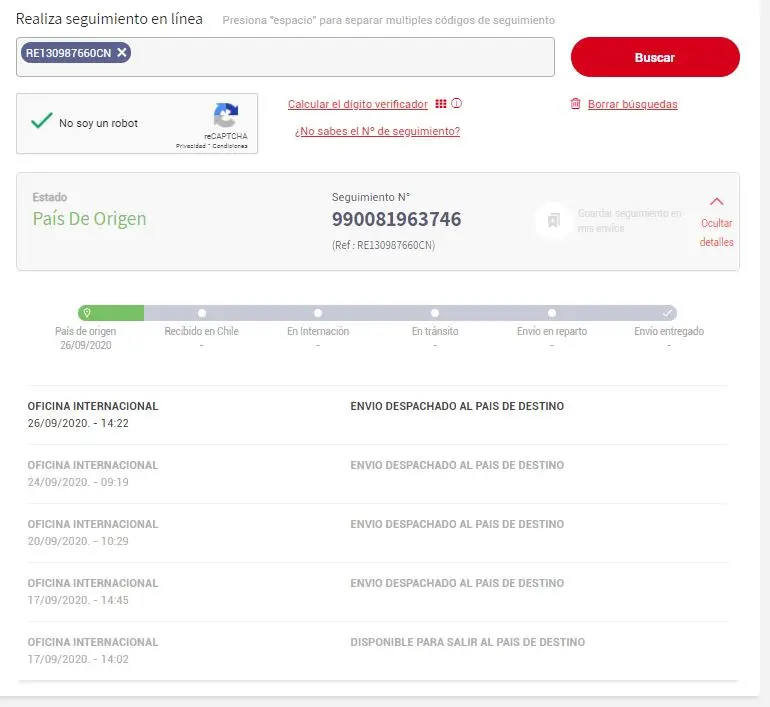Click the reCAPTCHA logo
The height and width of the screenshot is (707, 770).
226,115
